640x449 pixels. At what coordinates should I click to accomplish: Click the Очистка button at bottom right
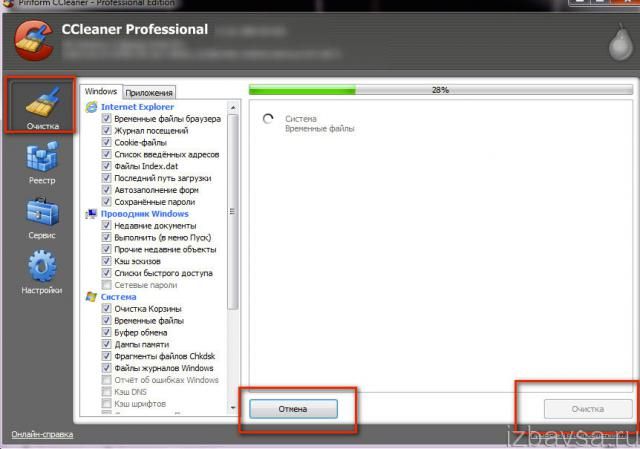click(x=588, y=409)
